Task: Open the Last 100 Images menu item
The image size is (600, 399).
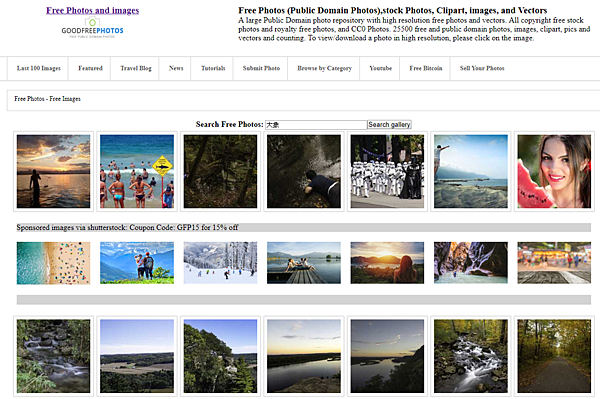Action: (x=39, y=68)
